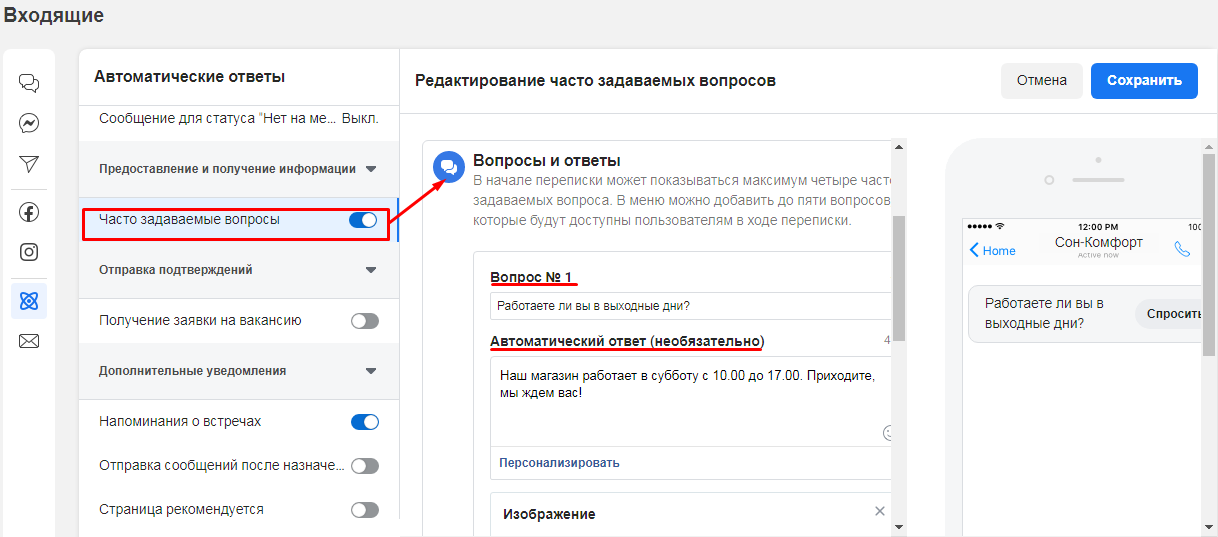This screenshot has width=1218, height=537.
Task: Click the Автоматические ответы heading
Action: point(190,77)
